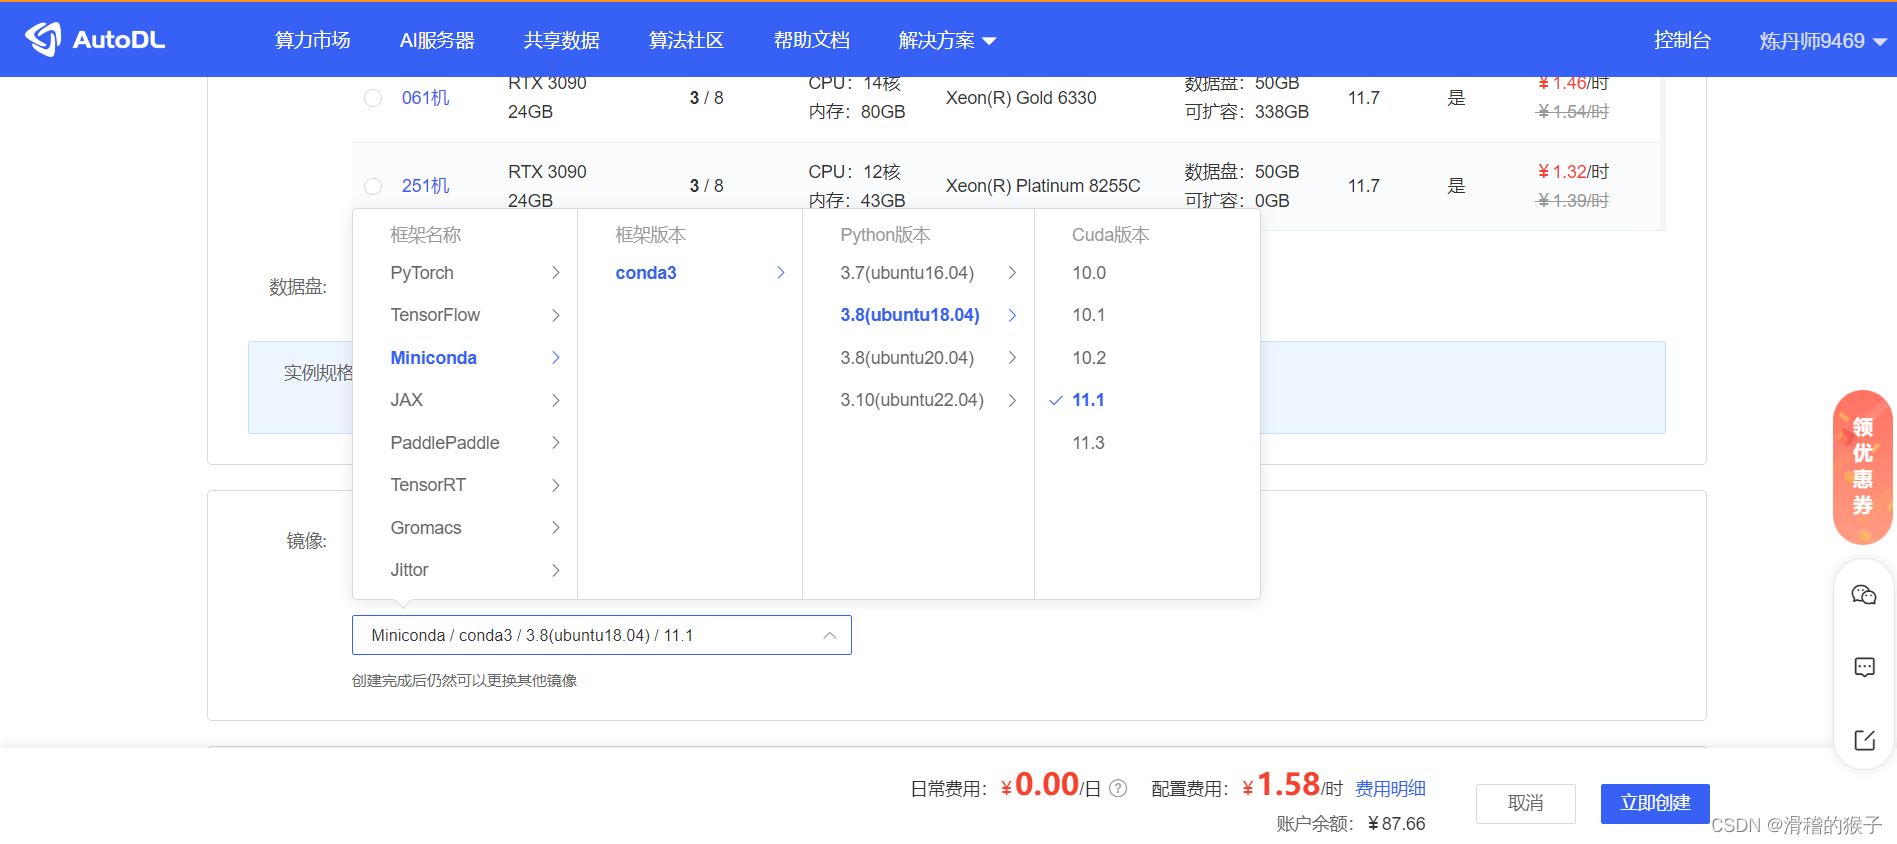Click the ¥1.32/时 price for 251机

1573,172
